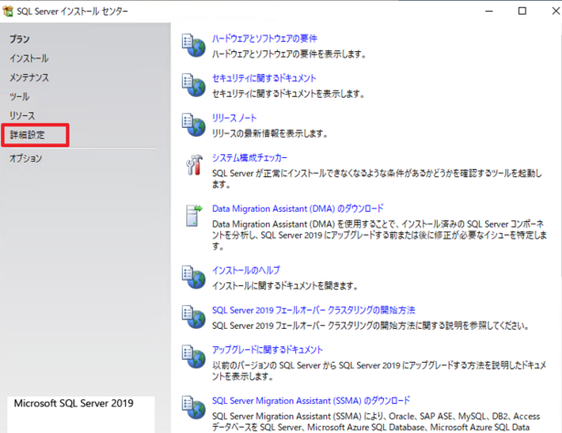
Task: Open the セキュリティに関するドキュメント link
Action: point(264,78)
